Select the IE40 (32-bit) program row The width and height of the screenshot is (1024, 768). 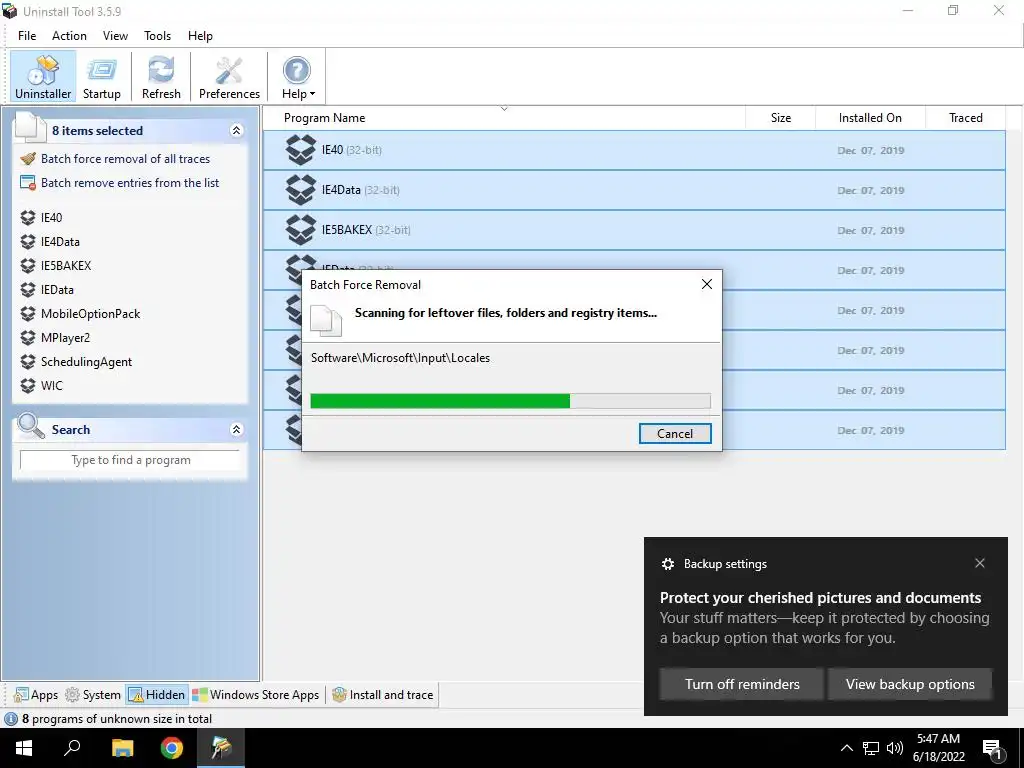click(x=634, y=150)
